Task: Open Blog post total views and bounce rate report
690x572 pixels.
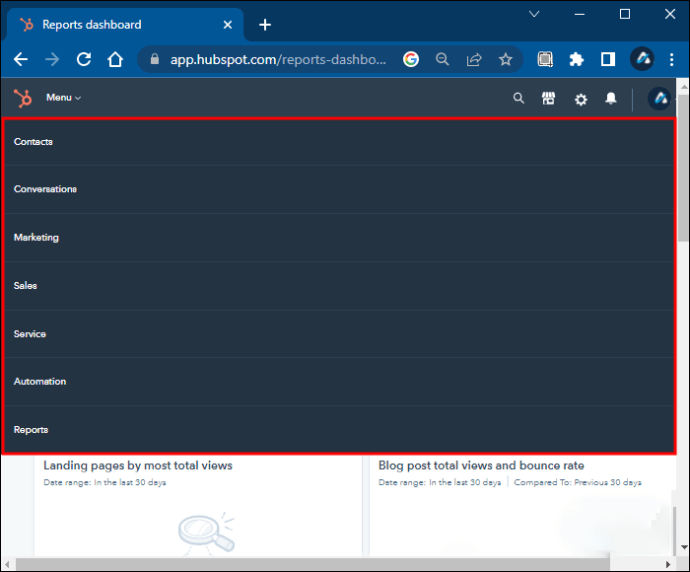Action: pos(481,466)
